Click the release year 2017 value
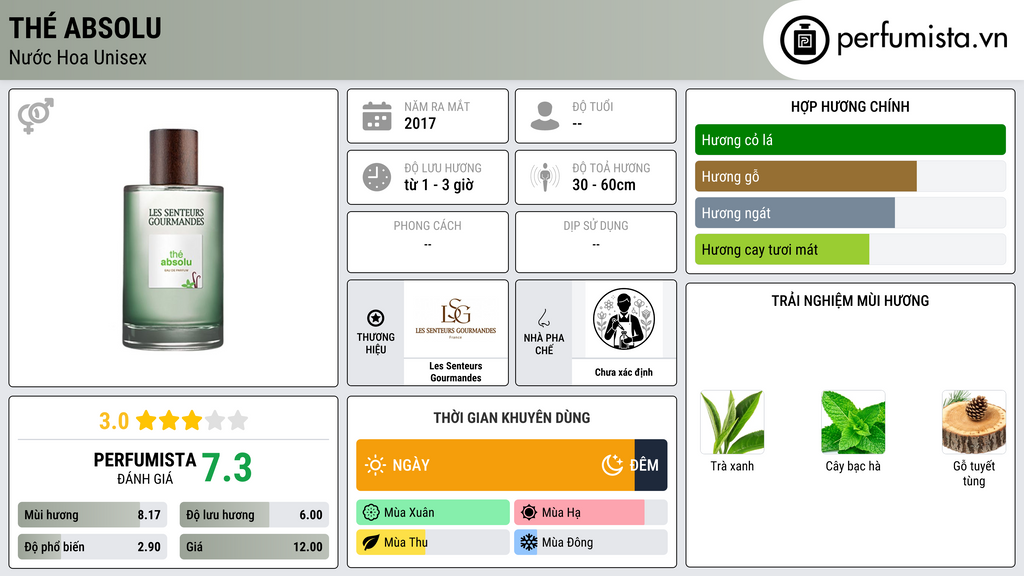1024x576 pixels. coord(420,123)
